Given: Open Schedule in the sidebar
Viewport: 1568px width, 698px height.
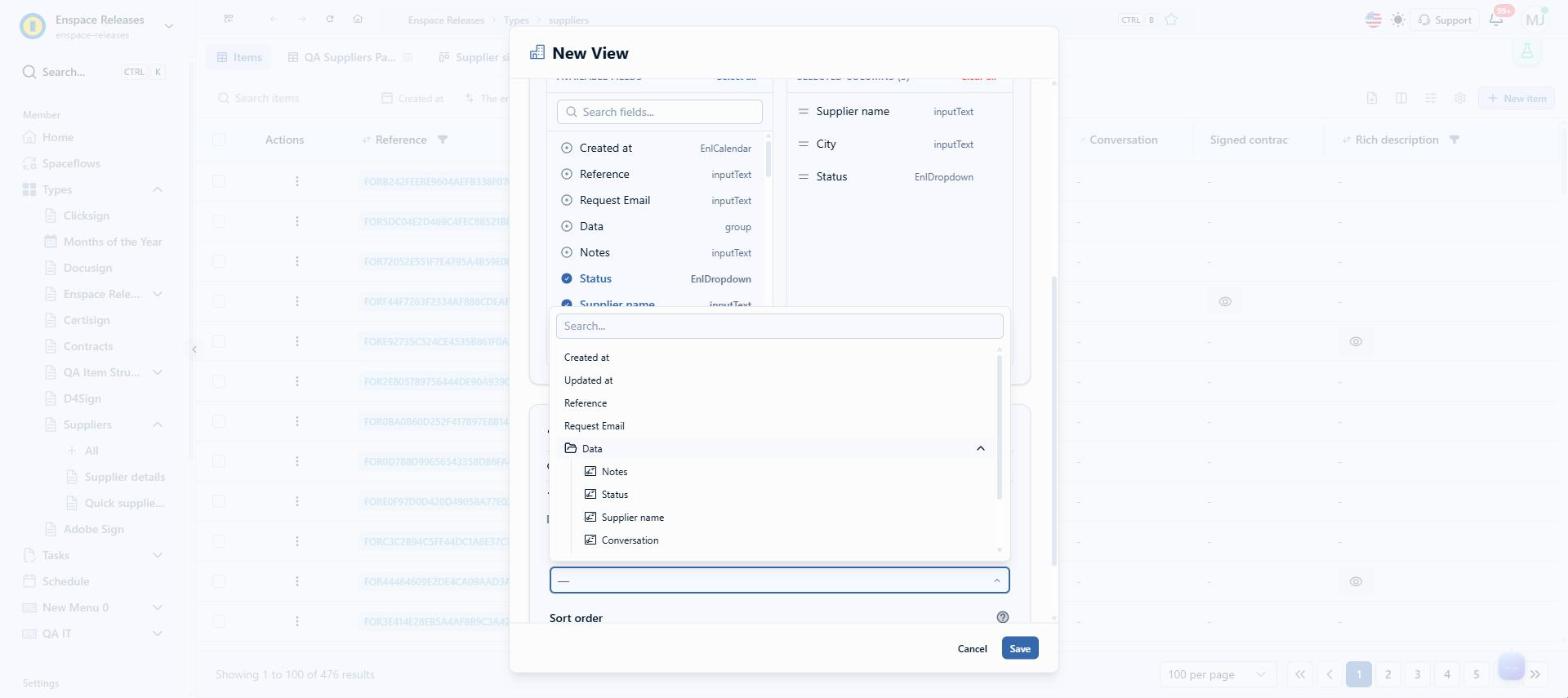Looking at the screenshot, I should coord(65,581).
